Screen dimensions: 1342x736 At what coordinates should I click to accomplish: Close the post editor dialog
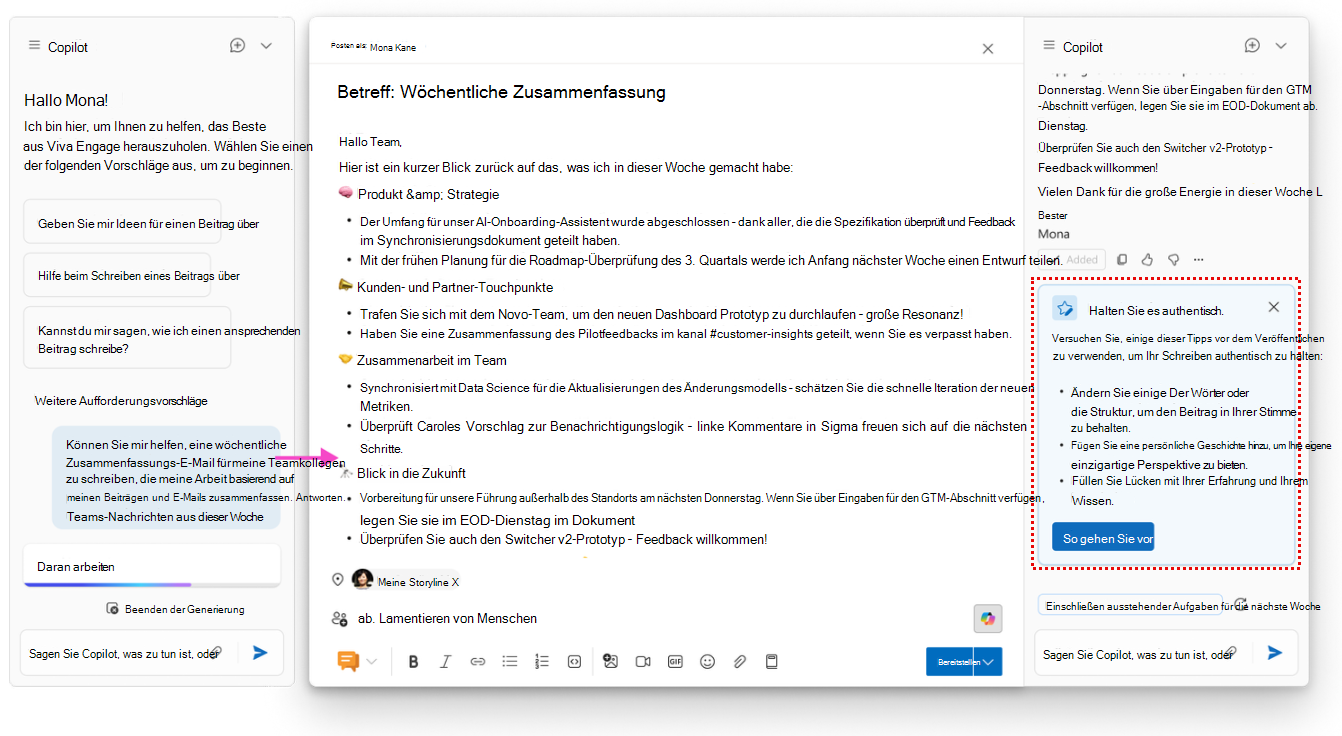(x=988, y=49)
